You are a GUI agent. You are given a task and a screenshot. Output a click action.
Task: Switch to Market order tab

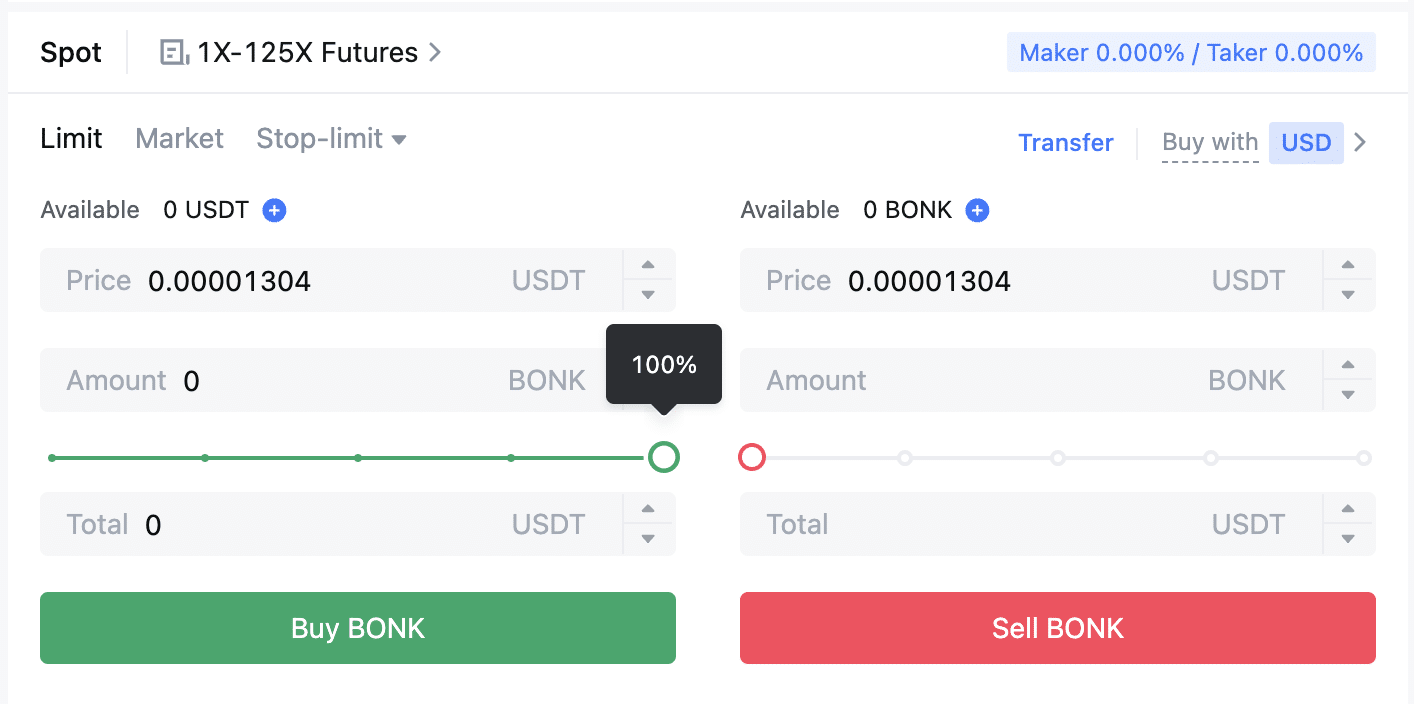[179, 139]
